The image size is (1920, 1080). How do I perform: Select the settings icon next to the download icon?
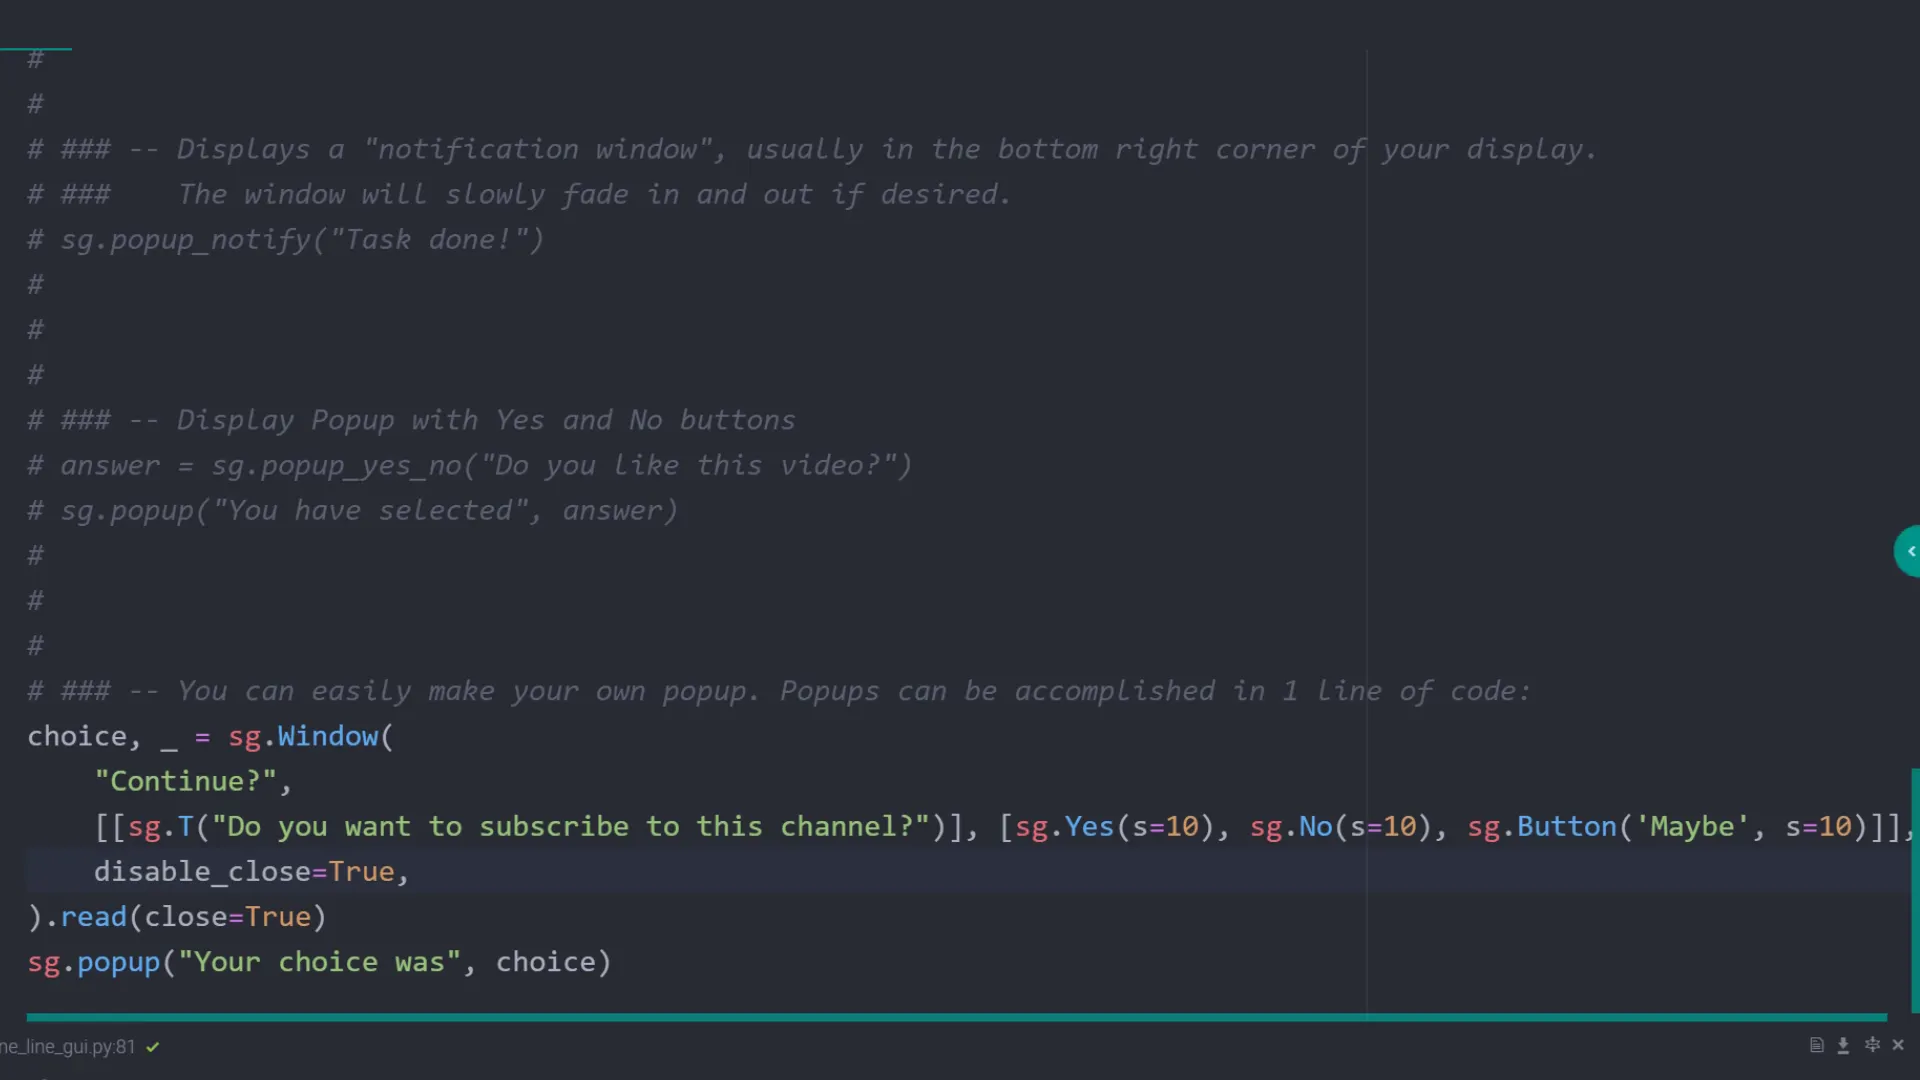(x=1871, y=1045)
